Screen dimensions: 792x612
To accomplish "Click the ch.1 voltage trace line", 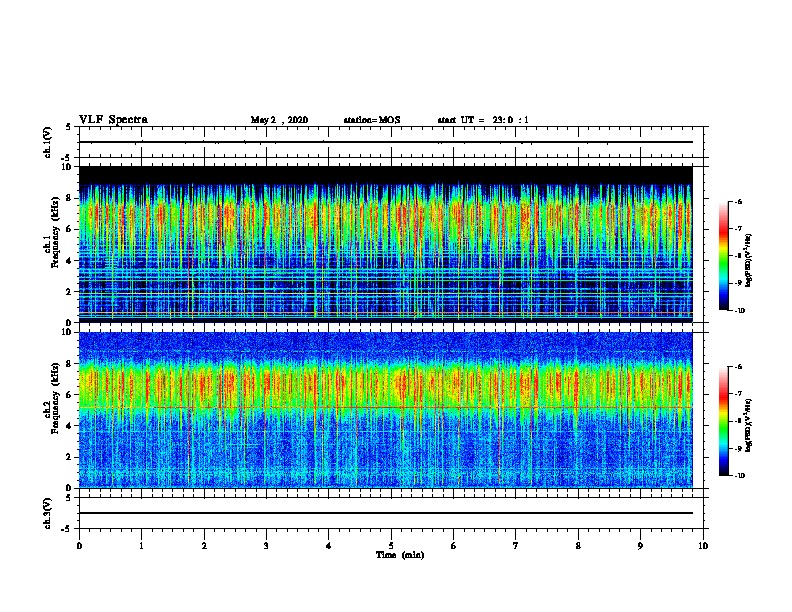I will pyautogui.click(x=385, y=142).
